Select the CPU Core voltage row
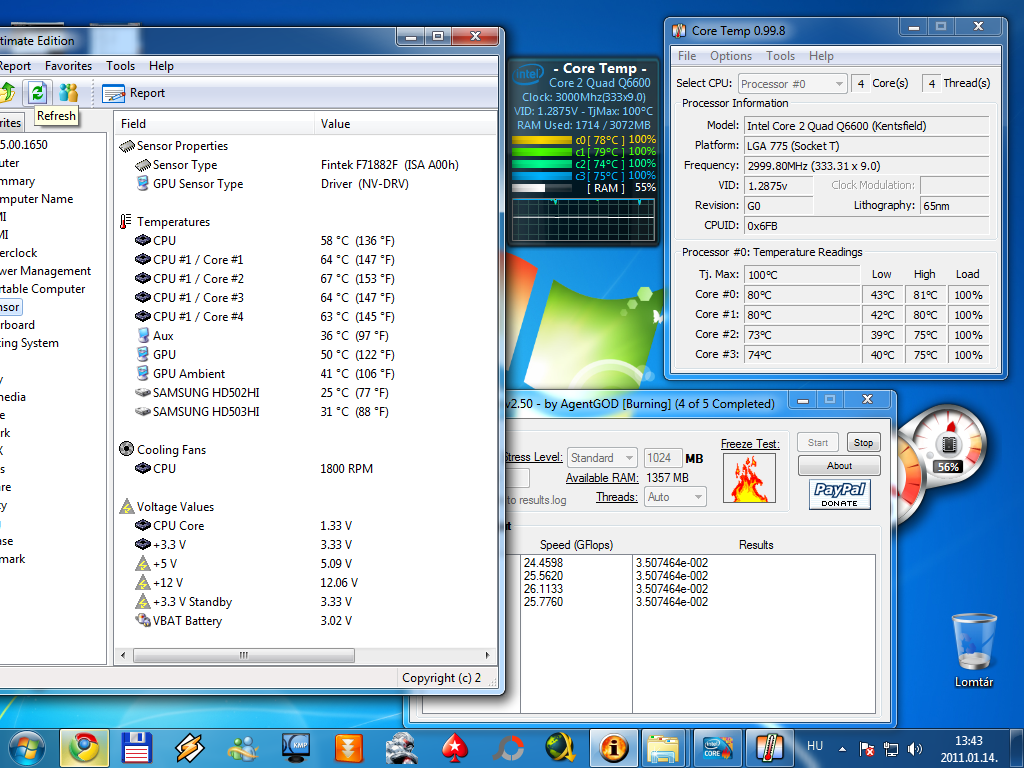1024x768 pixels. pyautogui.click(x=306, y=526)
